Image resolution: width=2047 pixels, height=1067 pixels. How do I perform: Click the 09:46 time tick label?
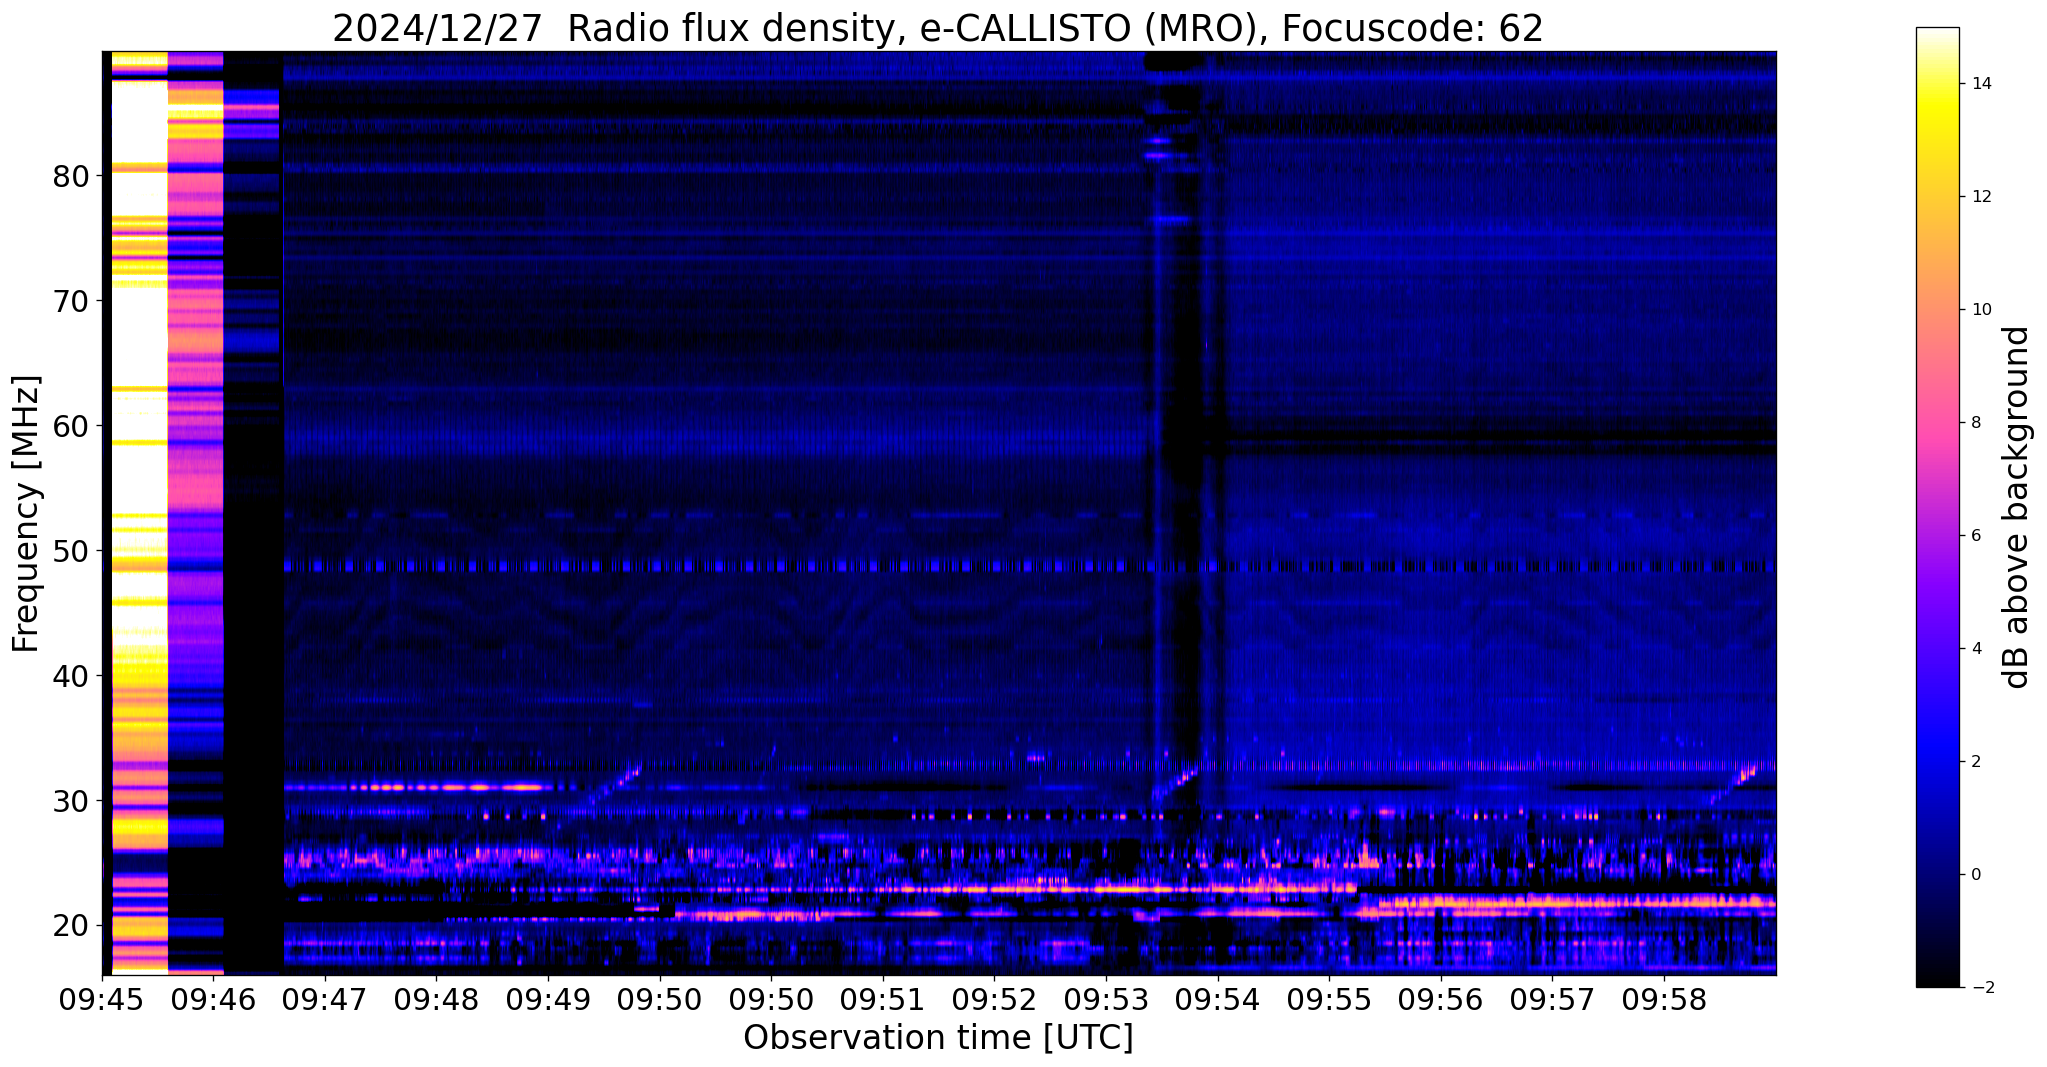pos(214,1000)
